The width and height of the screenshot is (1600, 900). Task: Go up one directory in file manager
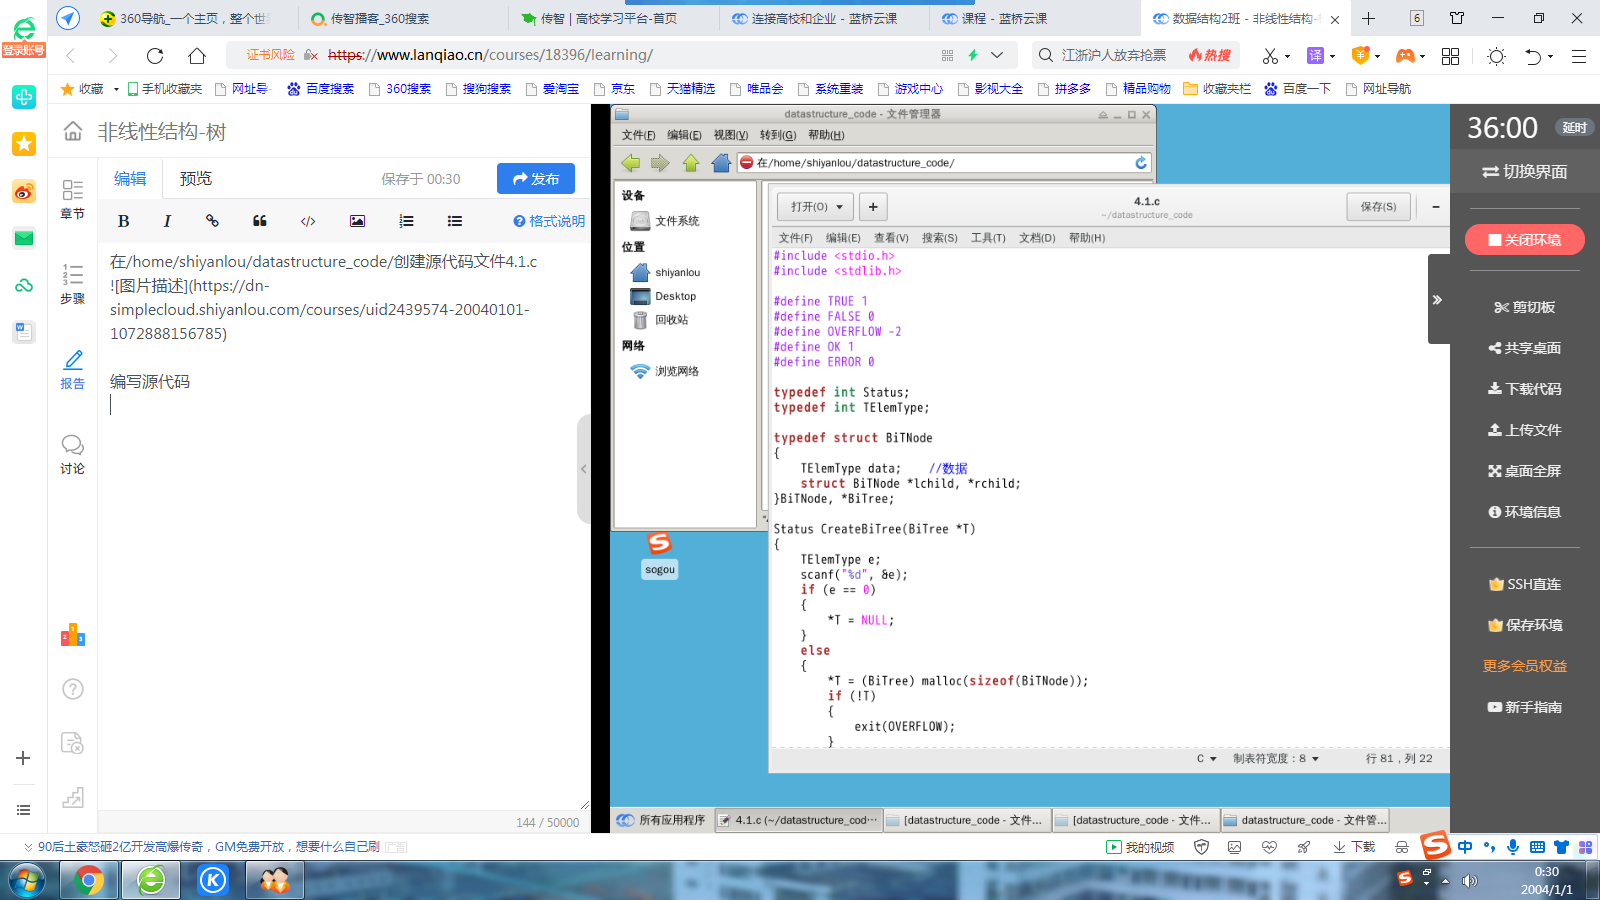(x=691, y=163)
